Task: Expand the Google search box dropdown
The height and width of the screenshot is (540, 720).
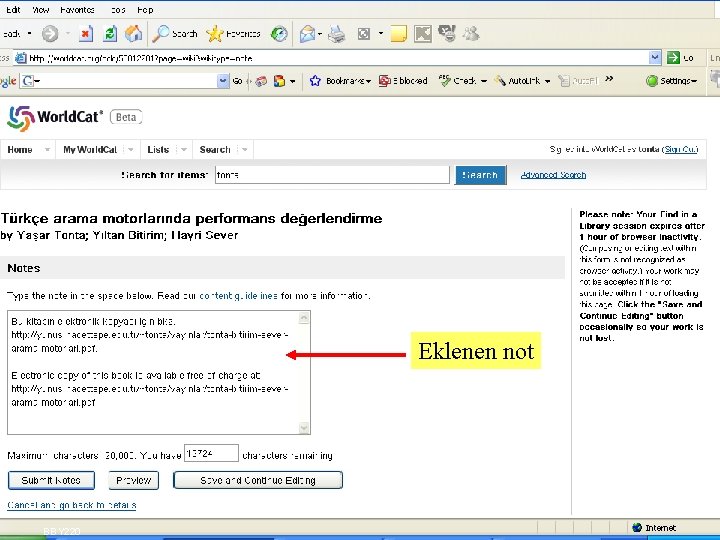Action: pos(223,81)
